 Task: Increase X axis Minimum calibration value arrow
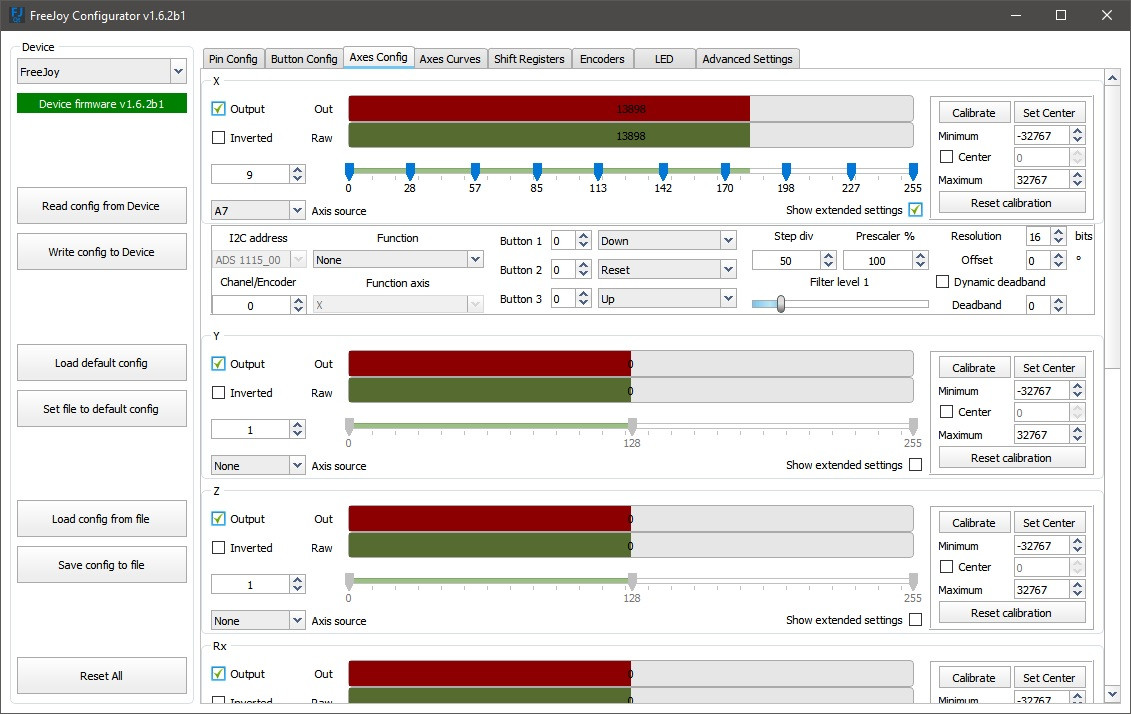click(x=1077, y=131)
